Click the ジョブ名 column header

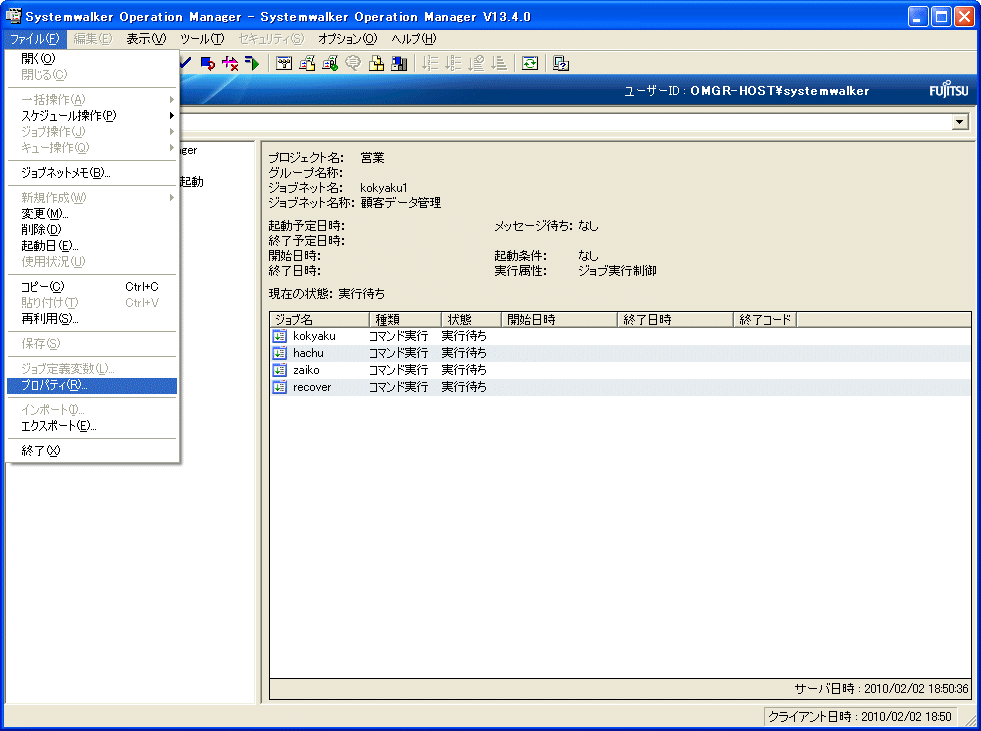click(x=320, y=320)
